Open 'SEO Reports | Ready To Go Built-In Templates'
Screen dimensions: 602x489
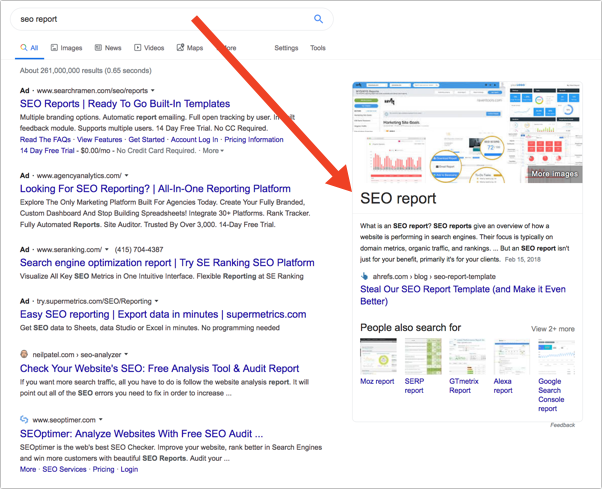click(125, 104)
